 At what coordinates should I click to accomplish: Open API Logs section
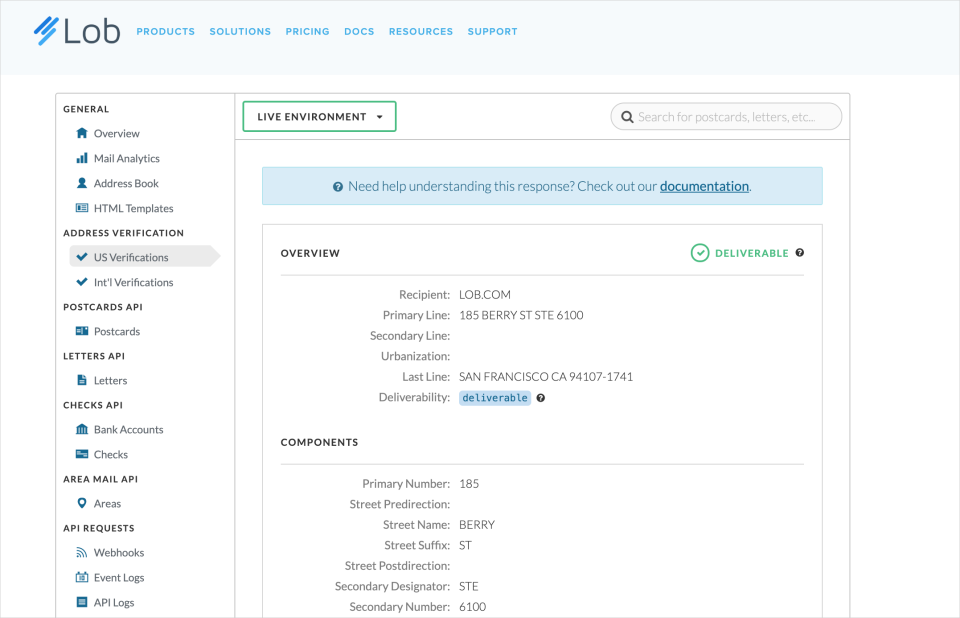tap(114, 603)
